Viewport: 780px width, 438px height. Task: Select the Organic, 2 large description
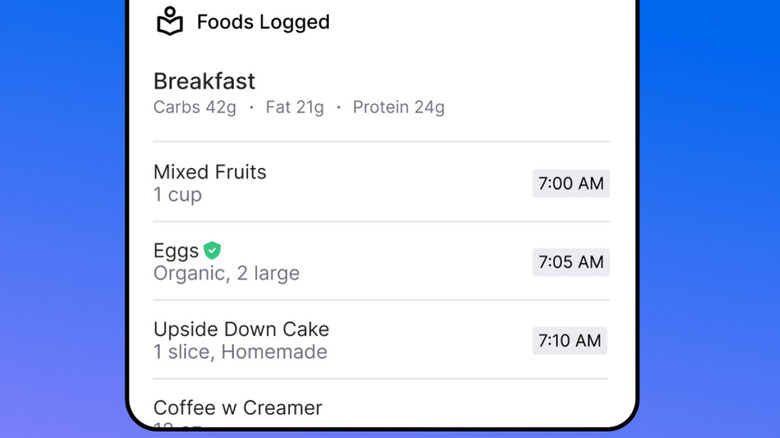coord(226,273)
